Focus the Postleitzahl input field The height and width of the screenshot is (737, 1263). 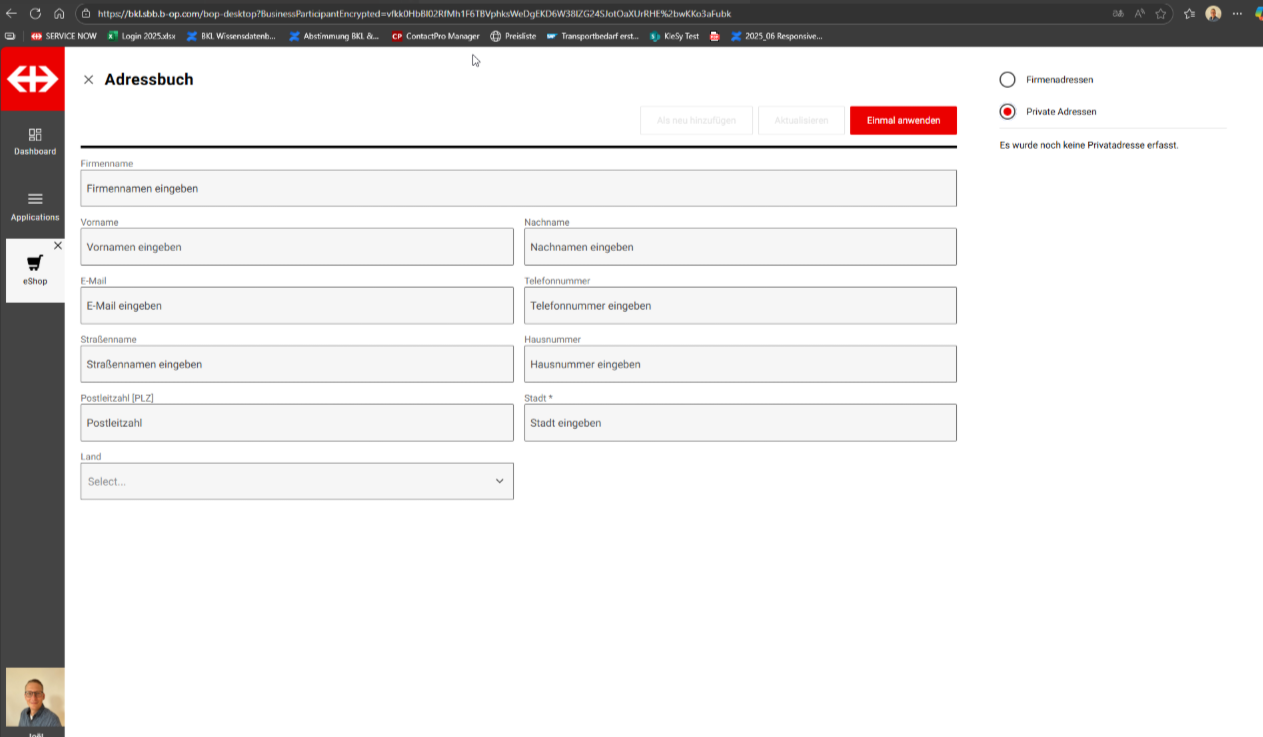click(x=297, y=423)
